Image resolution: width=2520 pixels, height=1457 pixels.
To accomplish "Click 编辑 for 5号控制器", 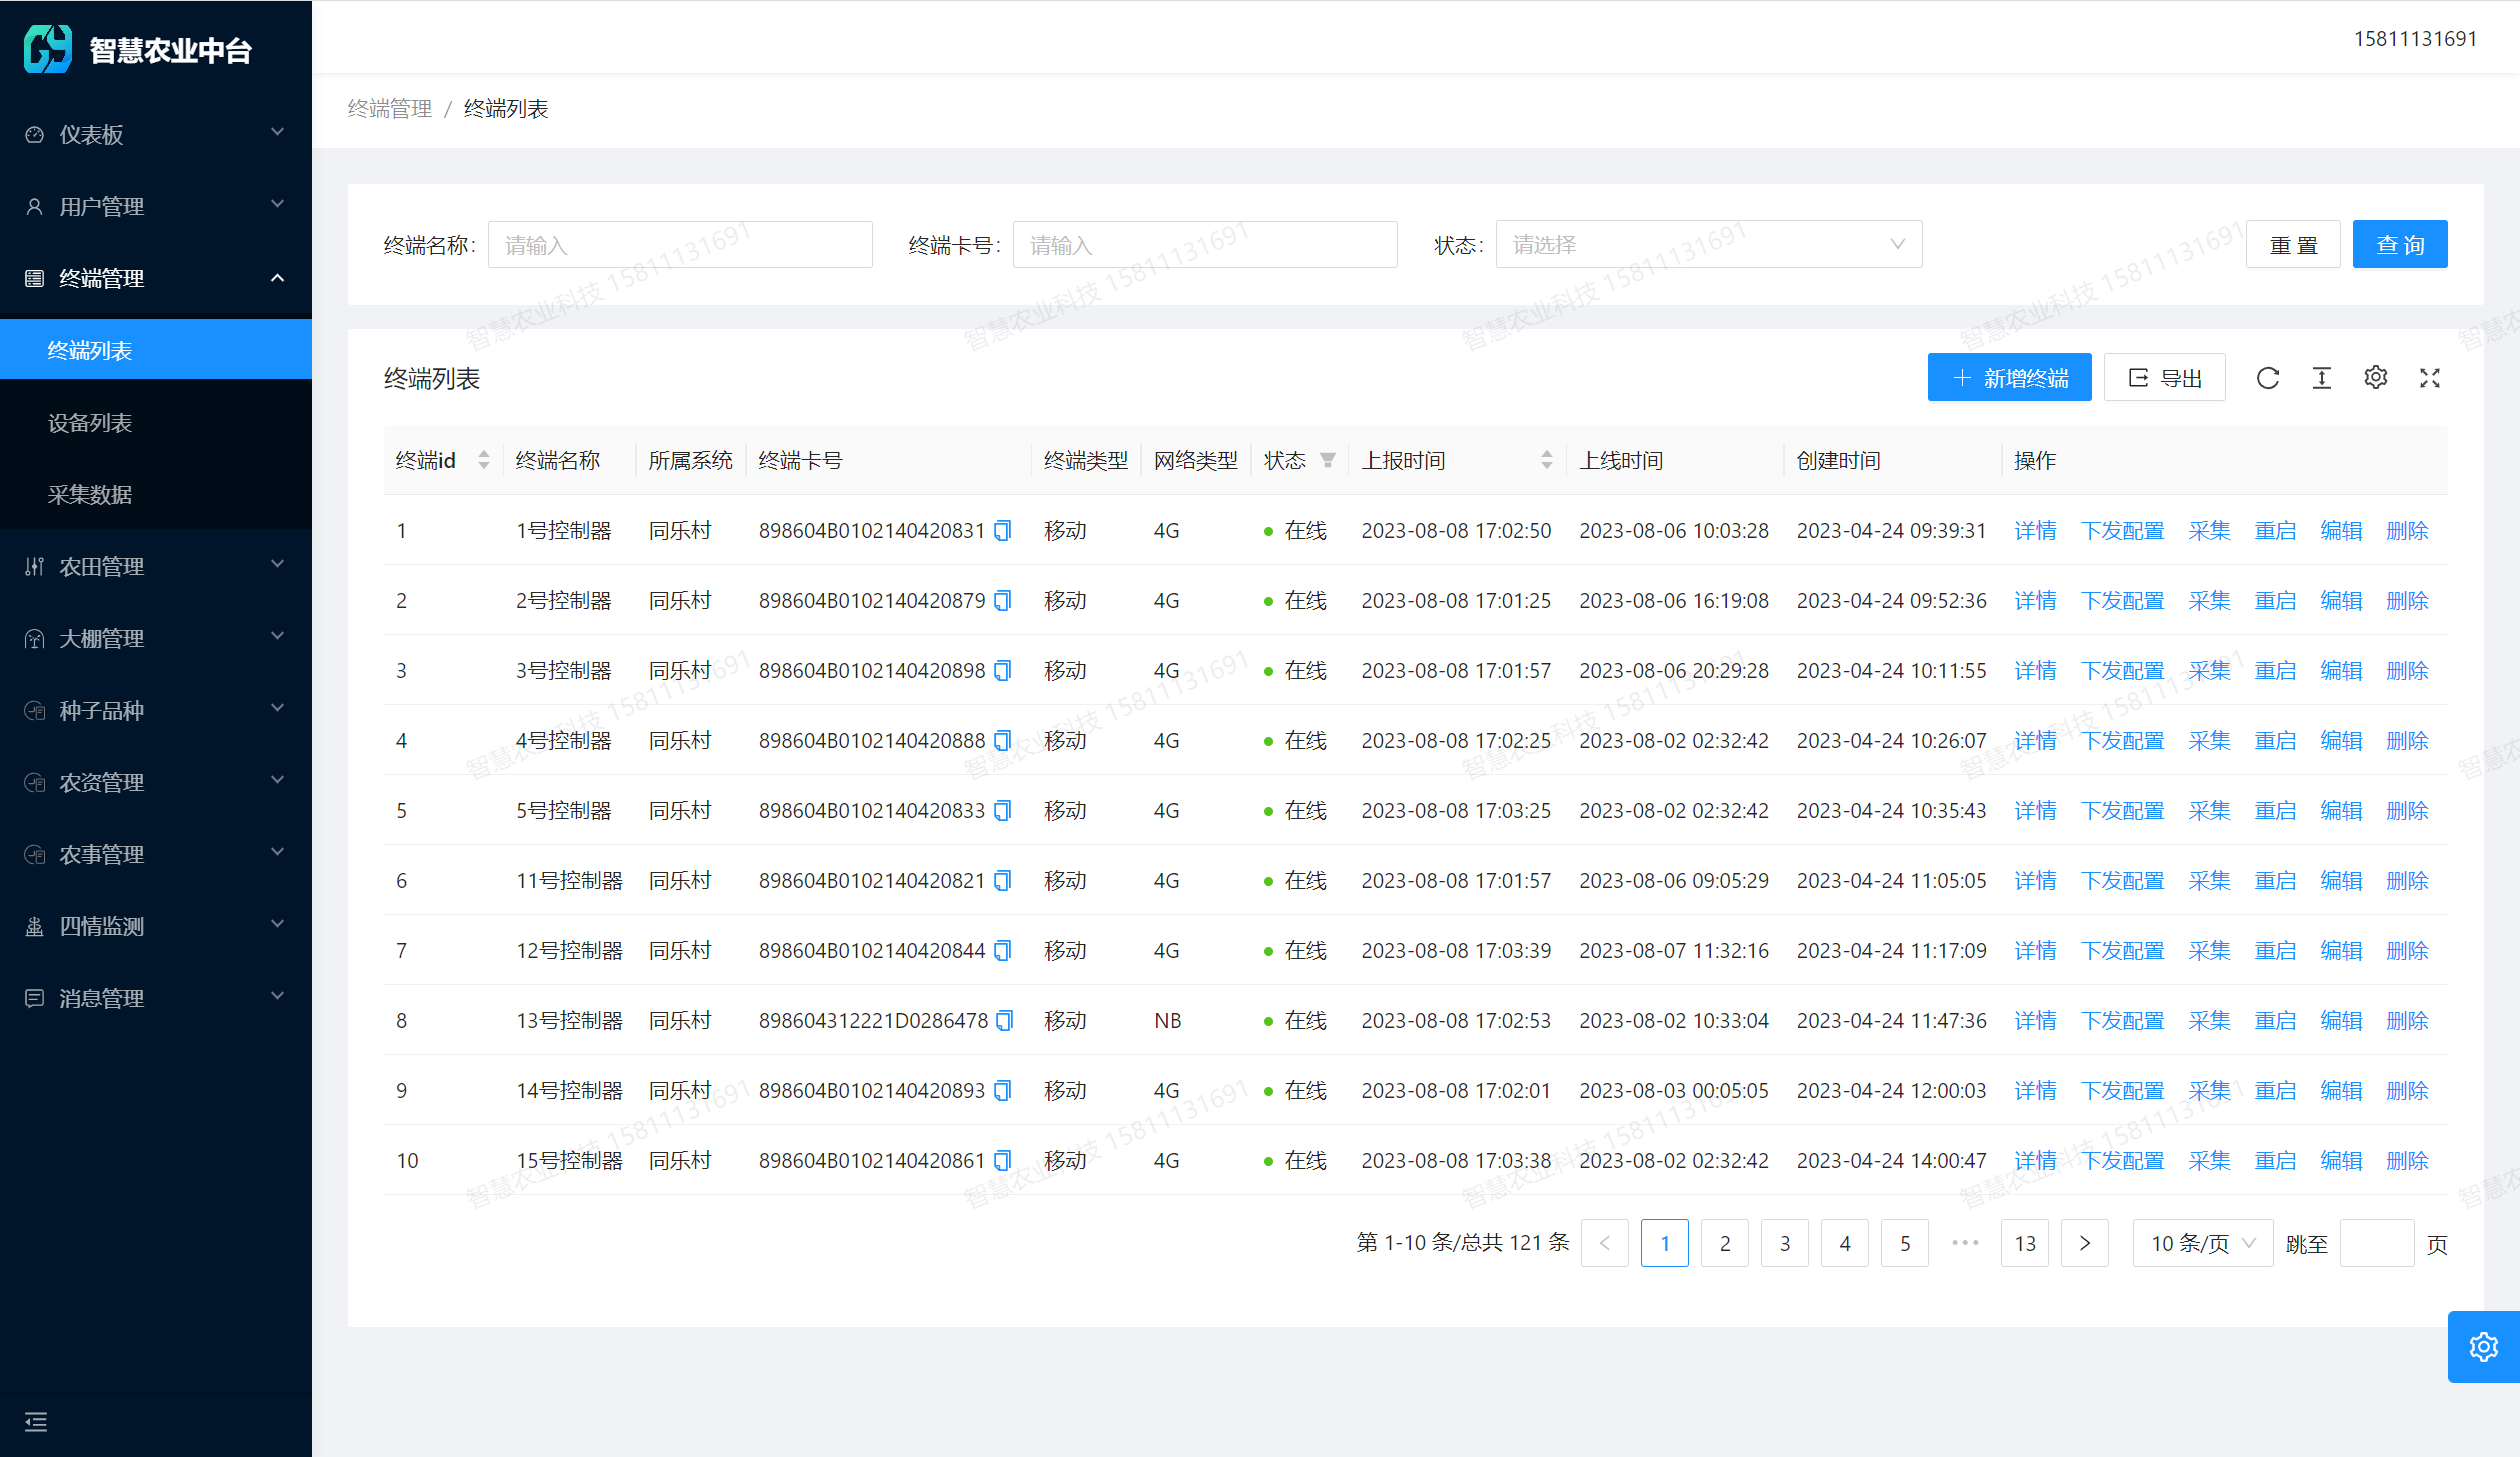I will point(2341,810).
